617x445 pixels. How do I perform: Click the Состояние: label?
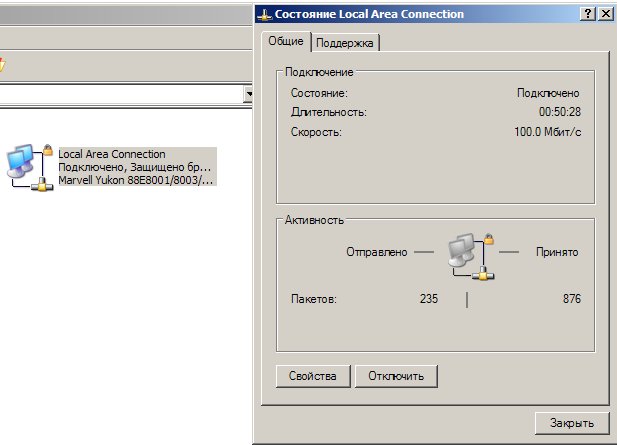pyautogui.click(x=319, y=93)
